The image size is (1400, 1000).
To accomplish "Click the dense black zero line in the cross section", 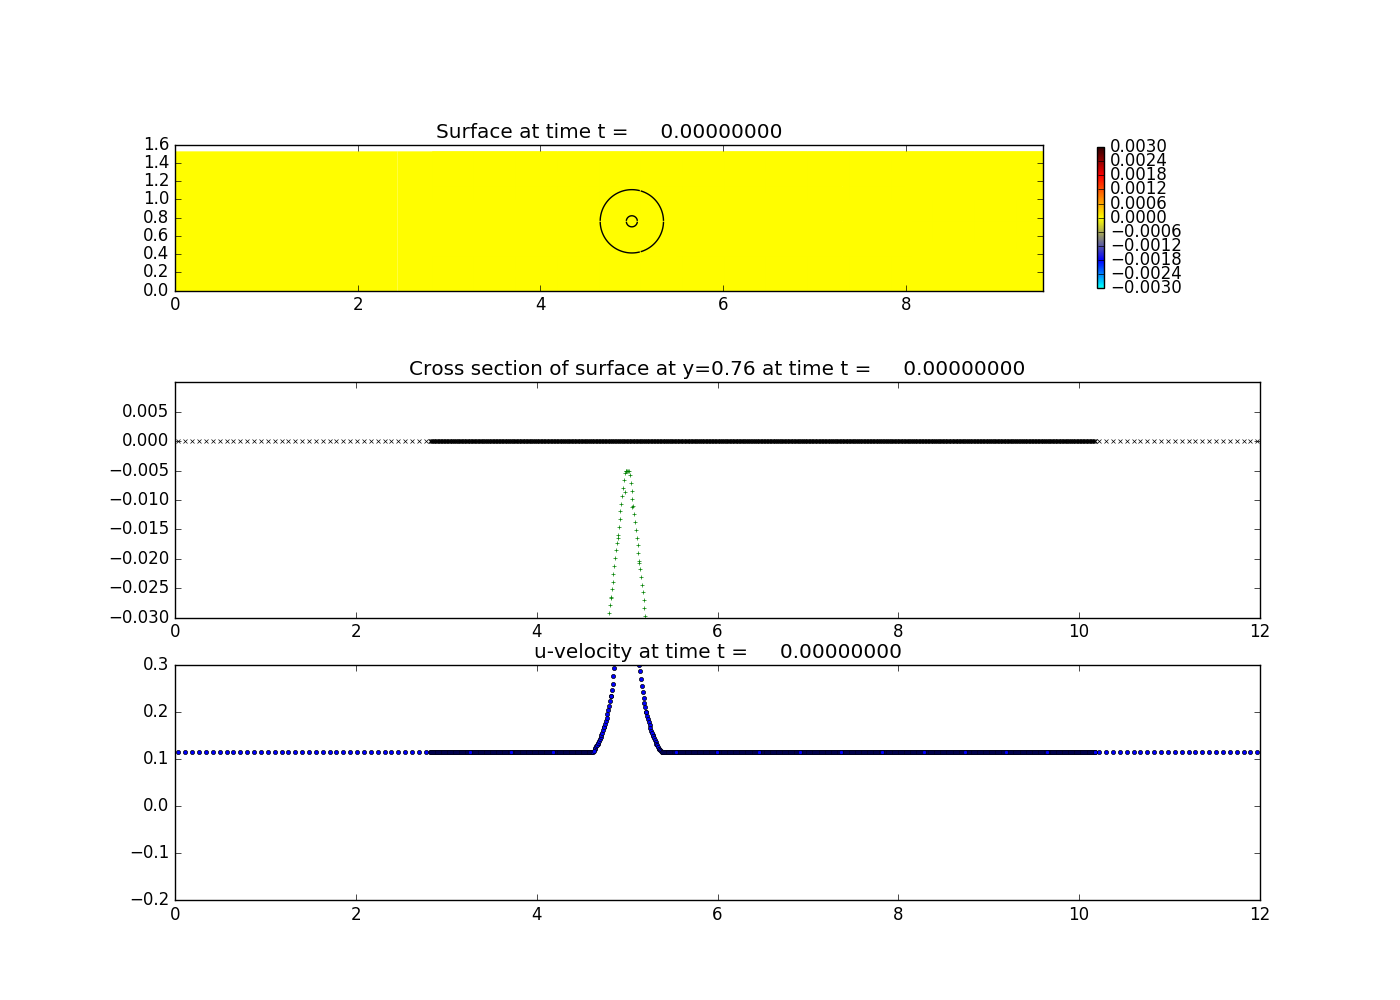I will coord(763,441).
